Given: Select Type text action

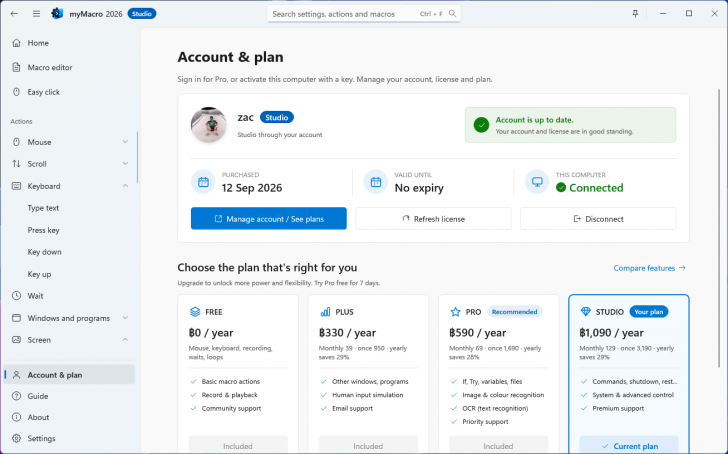Looking at the screenshot, I should [43, 208].
